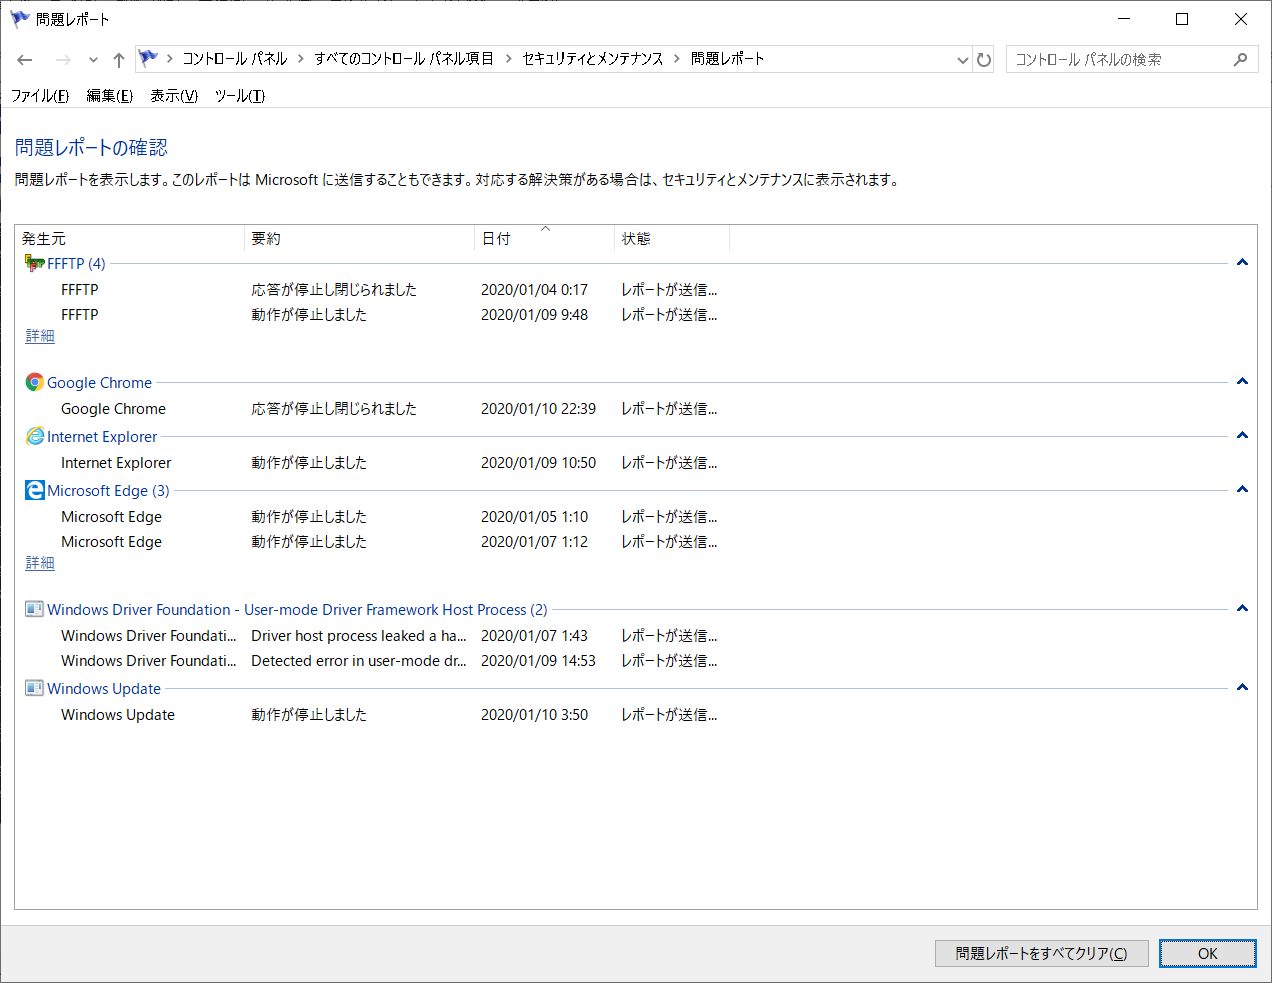This screenshot has width=1272, height=983.
Task: Click 詳細 link under FFFTP group
Action: click(40, 336)
